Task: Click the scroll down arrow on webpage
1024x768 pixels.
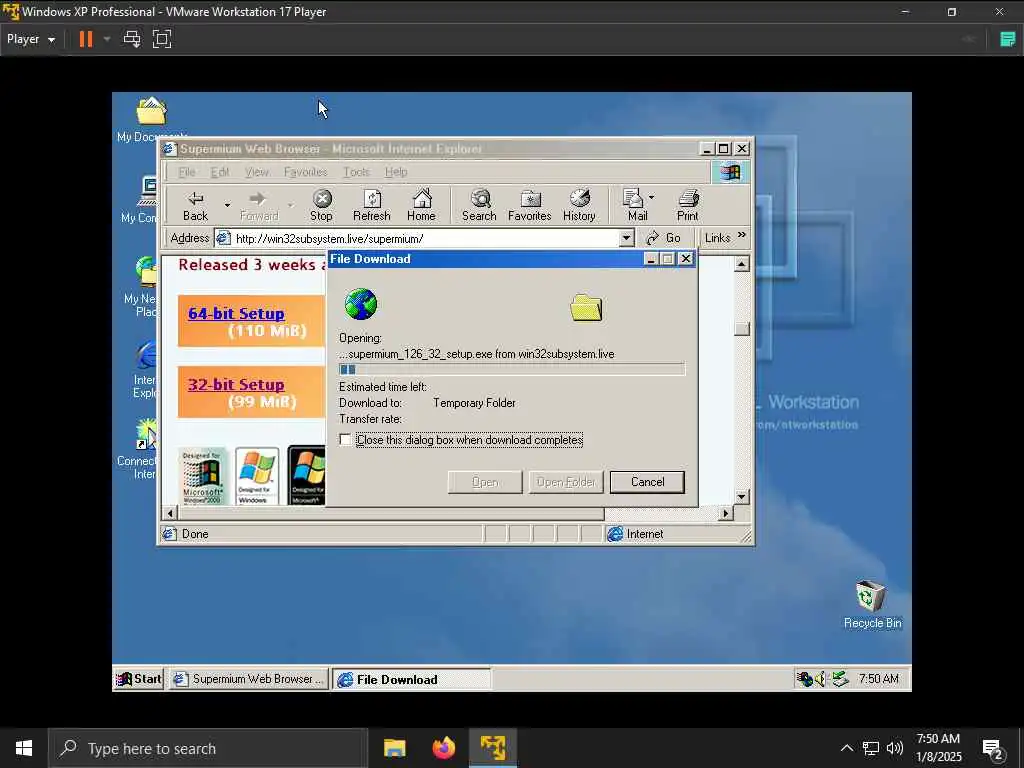Action: pyautogui.click(x=741, y=497)
